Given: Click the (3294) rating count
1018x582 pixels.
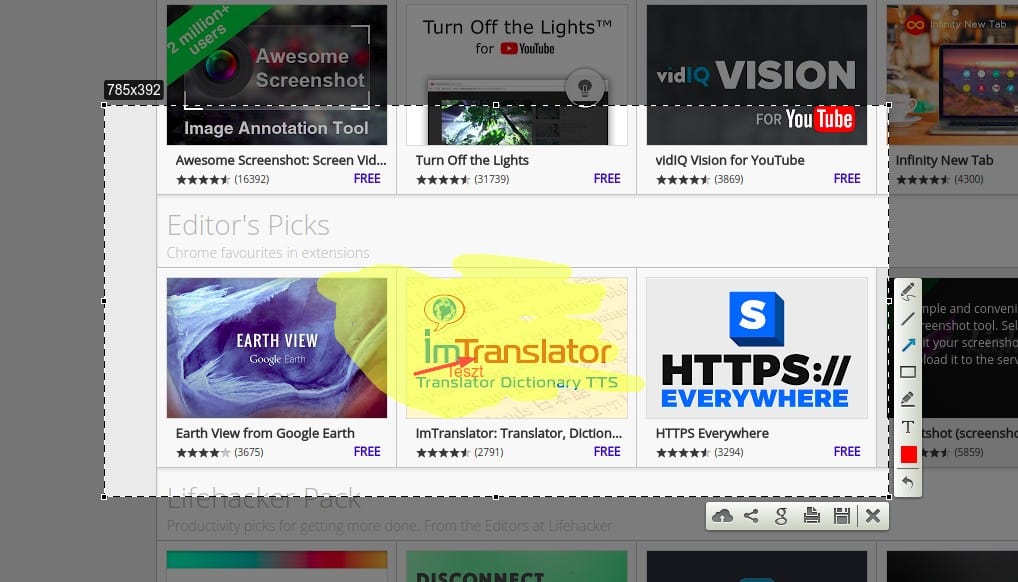Looking at the screenshot, I should pos(729,452).
